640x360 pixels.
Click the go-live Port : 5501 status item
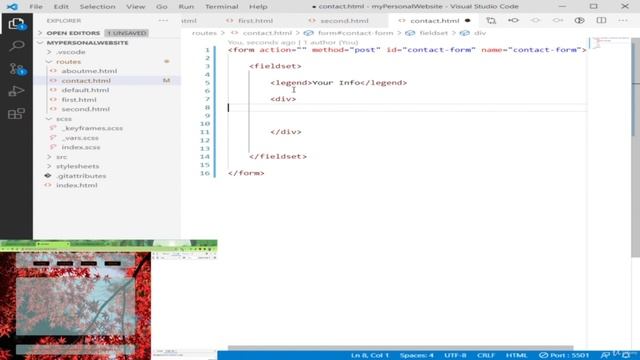[x=564, y=355]
